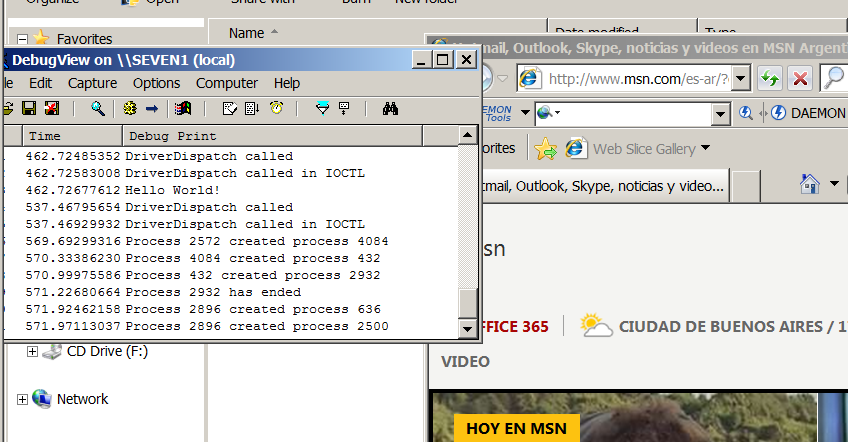This screenshot has width=848, height=442.
Task: Open the Filter/Highlight funnel icon
Action: click(x=322, y=108)
